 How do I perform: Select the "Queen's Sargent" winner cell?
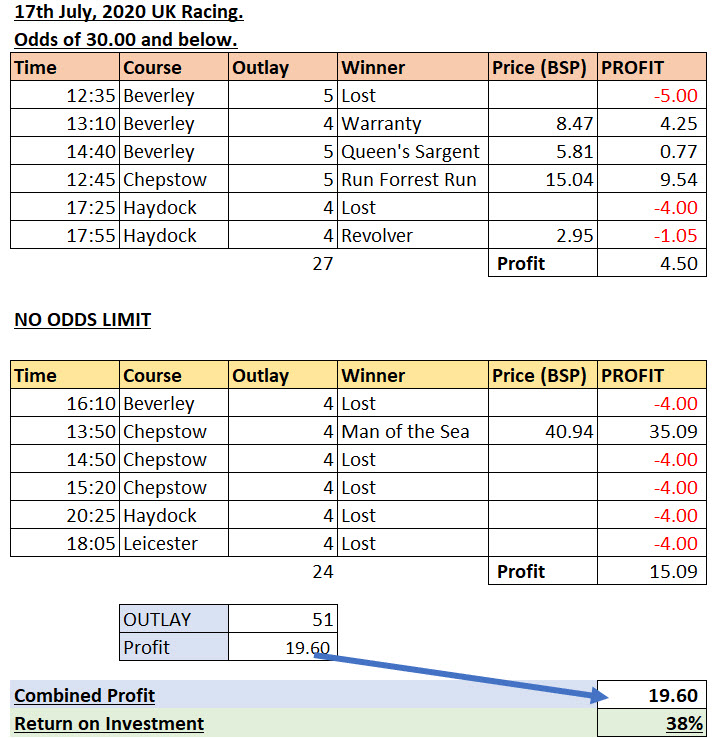coord(410,153)
